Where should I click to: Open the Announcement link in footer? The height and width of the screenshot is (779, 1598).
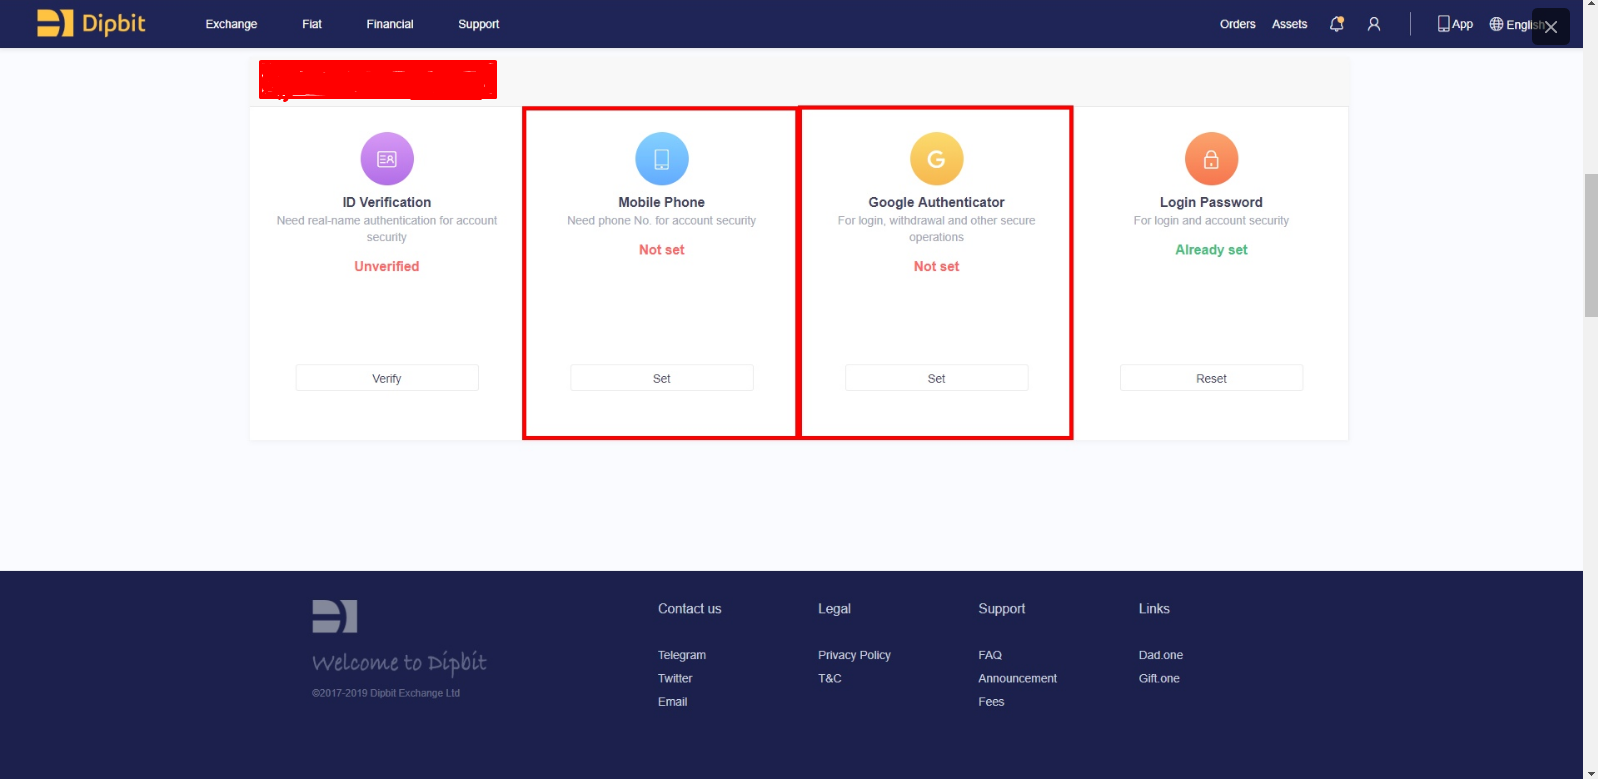coord(1018,678)
